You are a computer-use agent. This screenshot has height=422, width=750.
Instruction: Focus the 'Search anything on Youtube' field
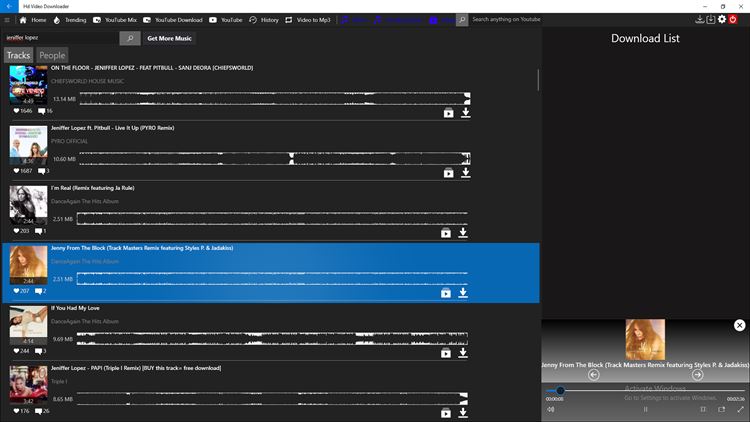[506, 20]
